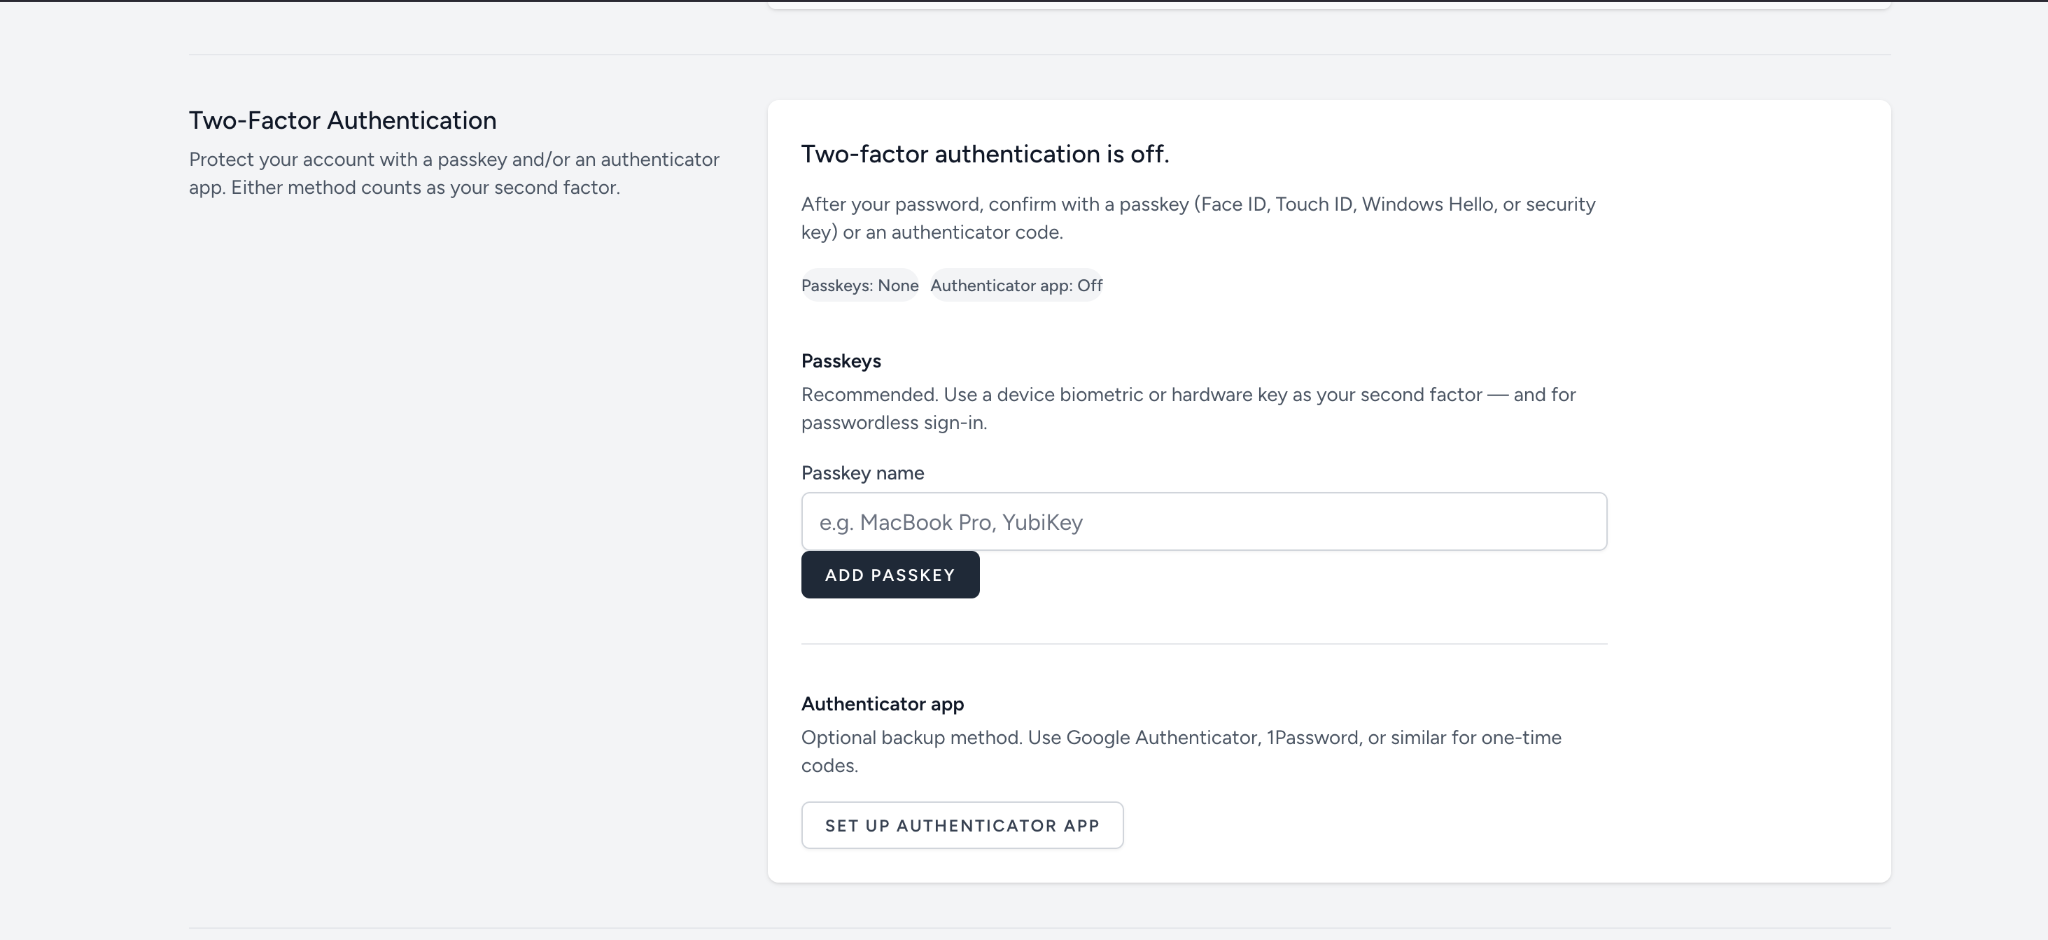Screen dimensions: 2048x940
Task: Select the "Authenticator app: Off" status badge
Action: point(1016,285)
